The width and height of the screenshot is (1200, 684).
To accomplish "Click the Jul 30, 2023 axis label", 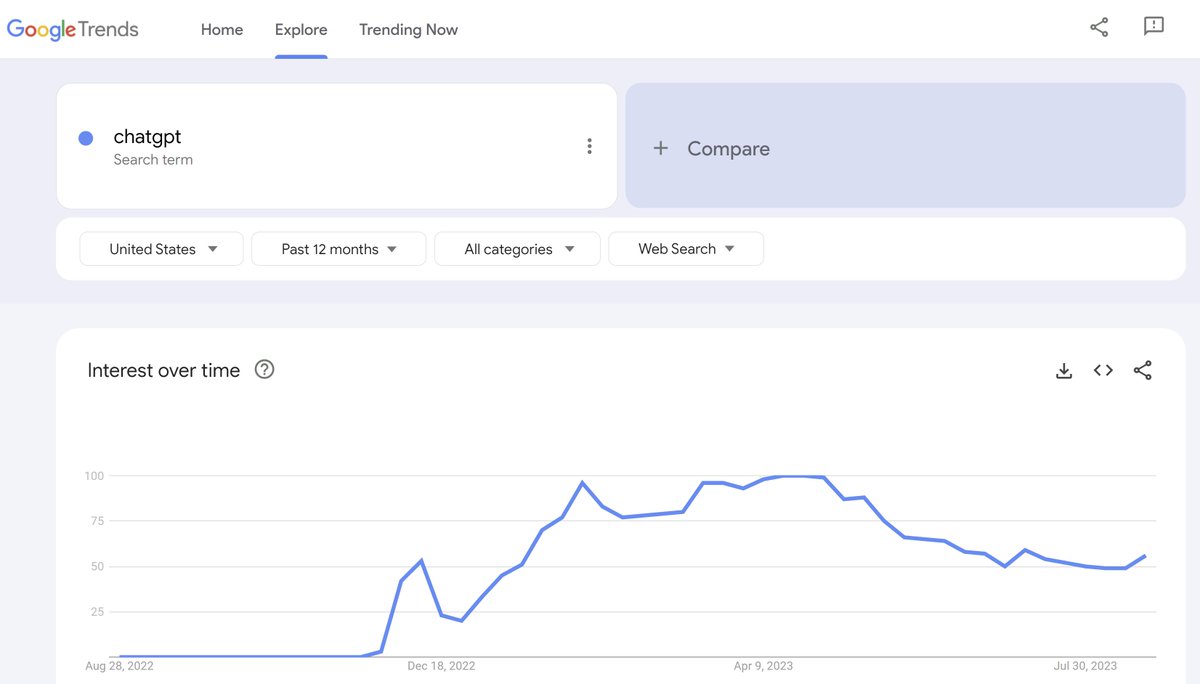I will pos(1086,665).
